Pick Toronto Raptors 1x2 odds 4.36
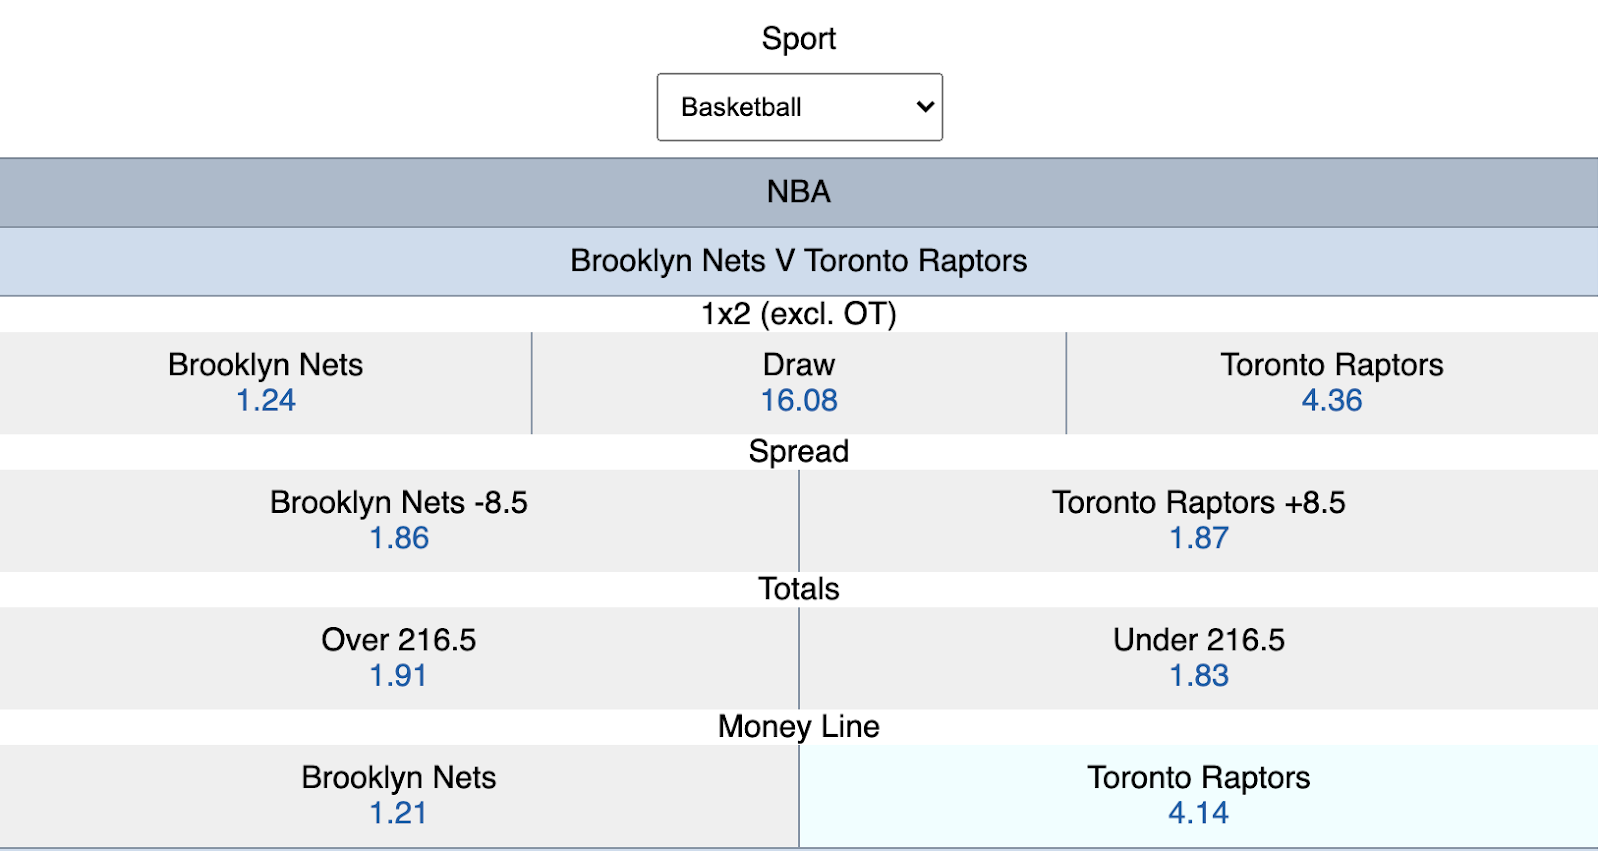This screenshot has width=1600, height=851. (x=1332, y=383)
